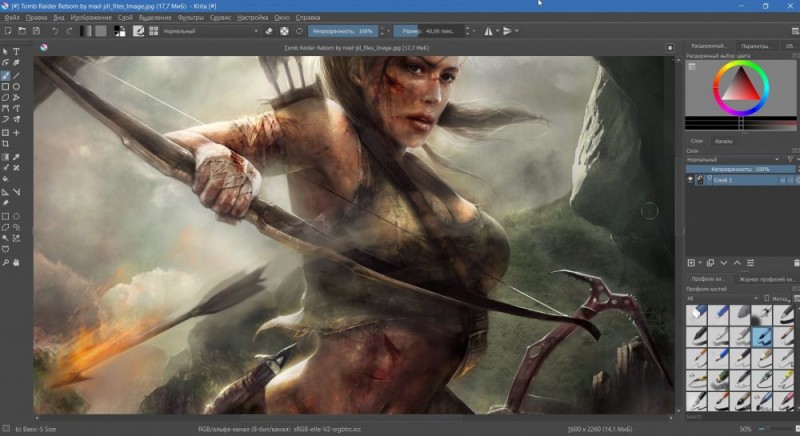Toggle preserve alpha in the toolbar
This screenshot has height=436, width=800.
point(284,31)
